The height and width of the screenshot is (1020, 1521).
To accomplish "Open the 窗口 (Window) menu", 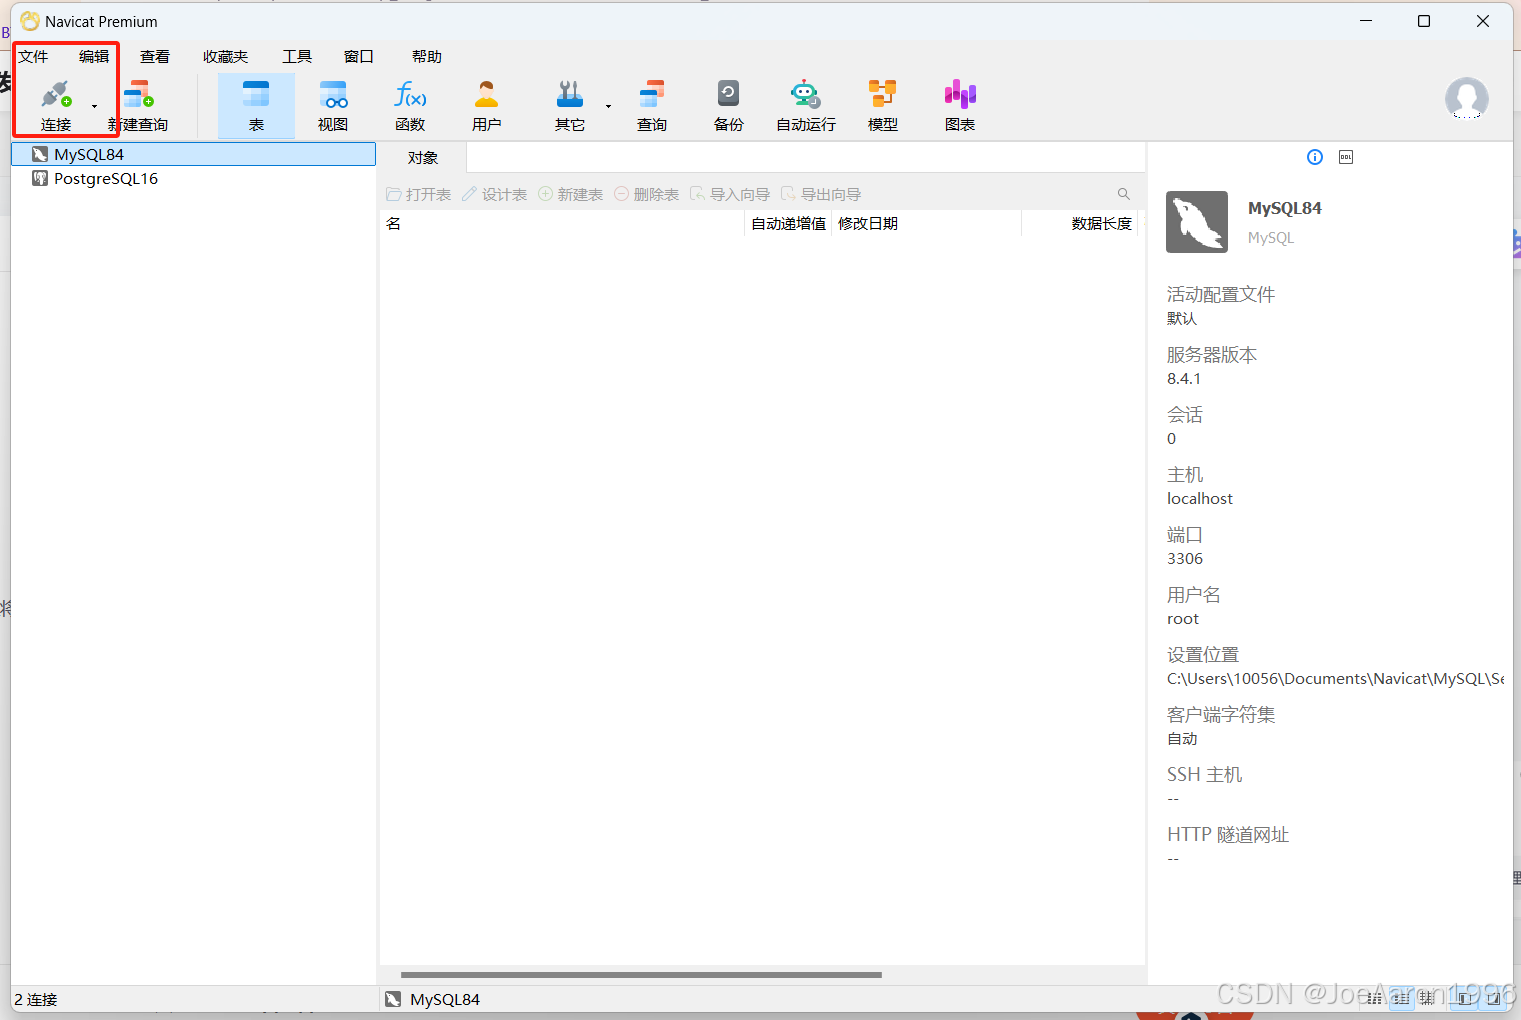I will click(x=359, y=57).
